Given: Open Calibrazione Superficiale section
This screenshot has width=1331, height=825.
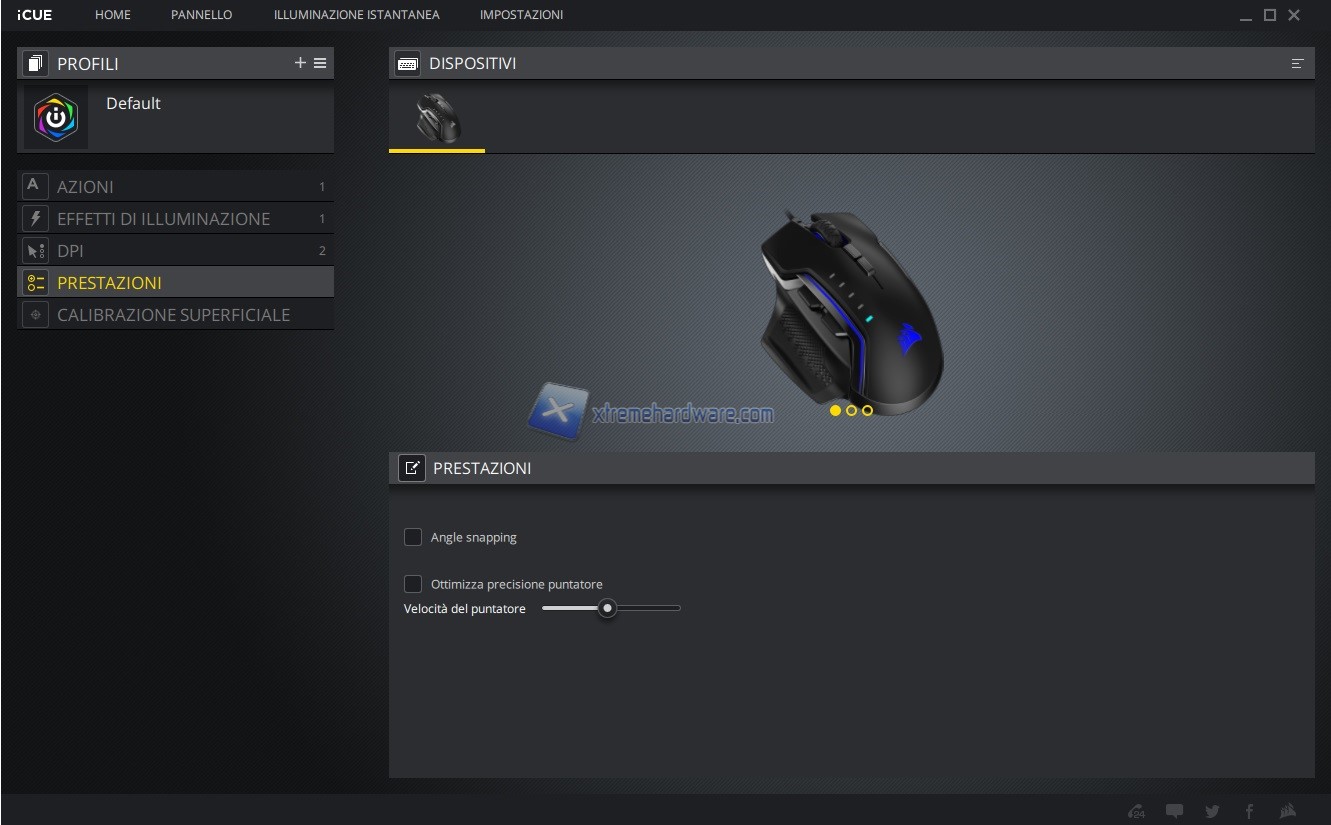Looking at the screenshot, I should click(x=173, y=315).
